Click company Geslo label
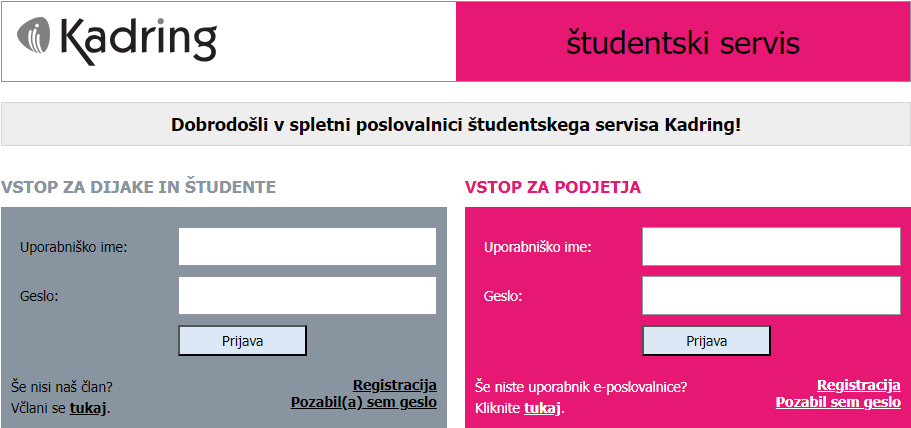This screenshot has width=911, height=428. 503,296
